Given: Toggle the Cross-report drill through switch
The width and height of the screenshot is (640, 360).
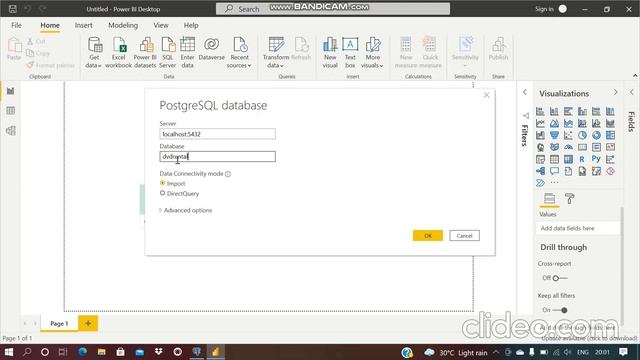Looking at the screenshot, I should pos(560,278).
